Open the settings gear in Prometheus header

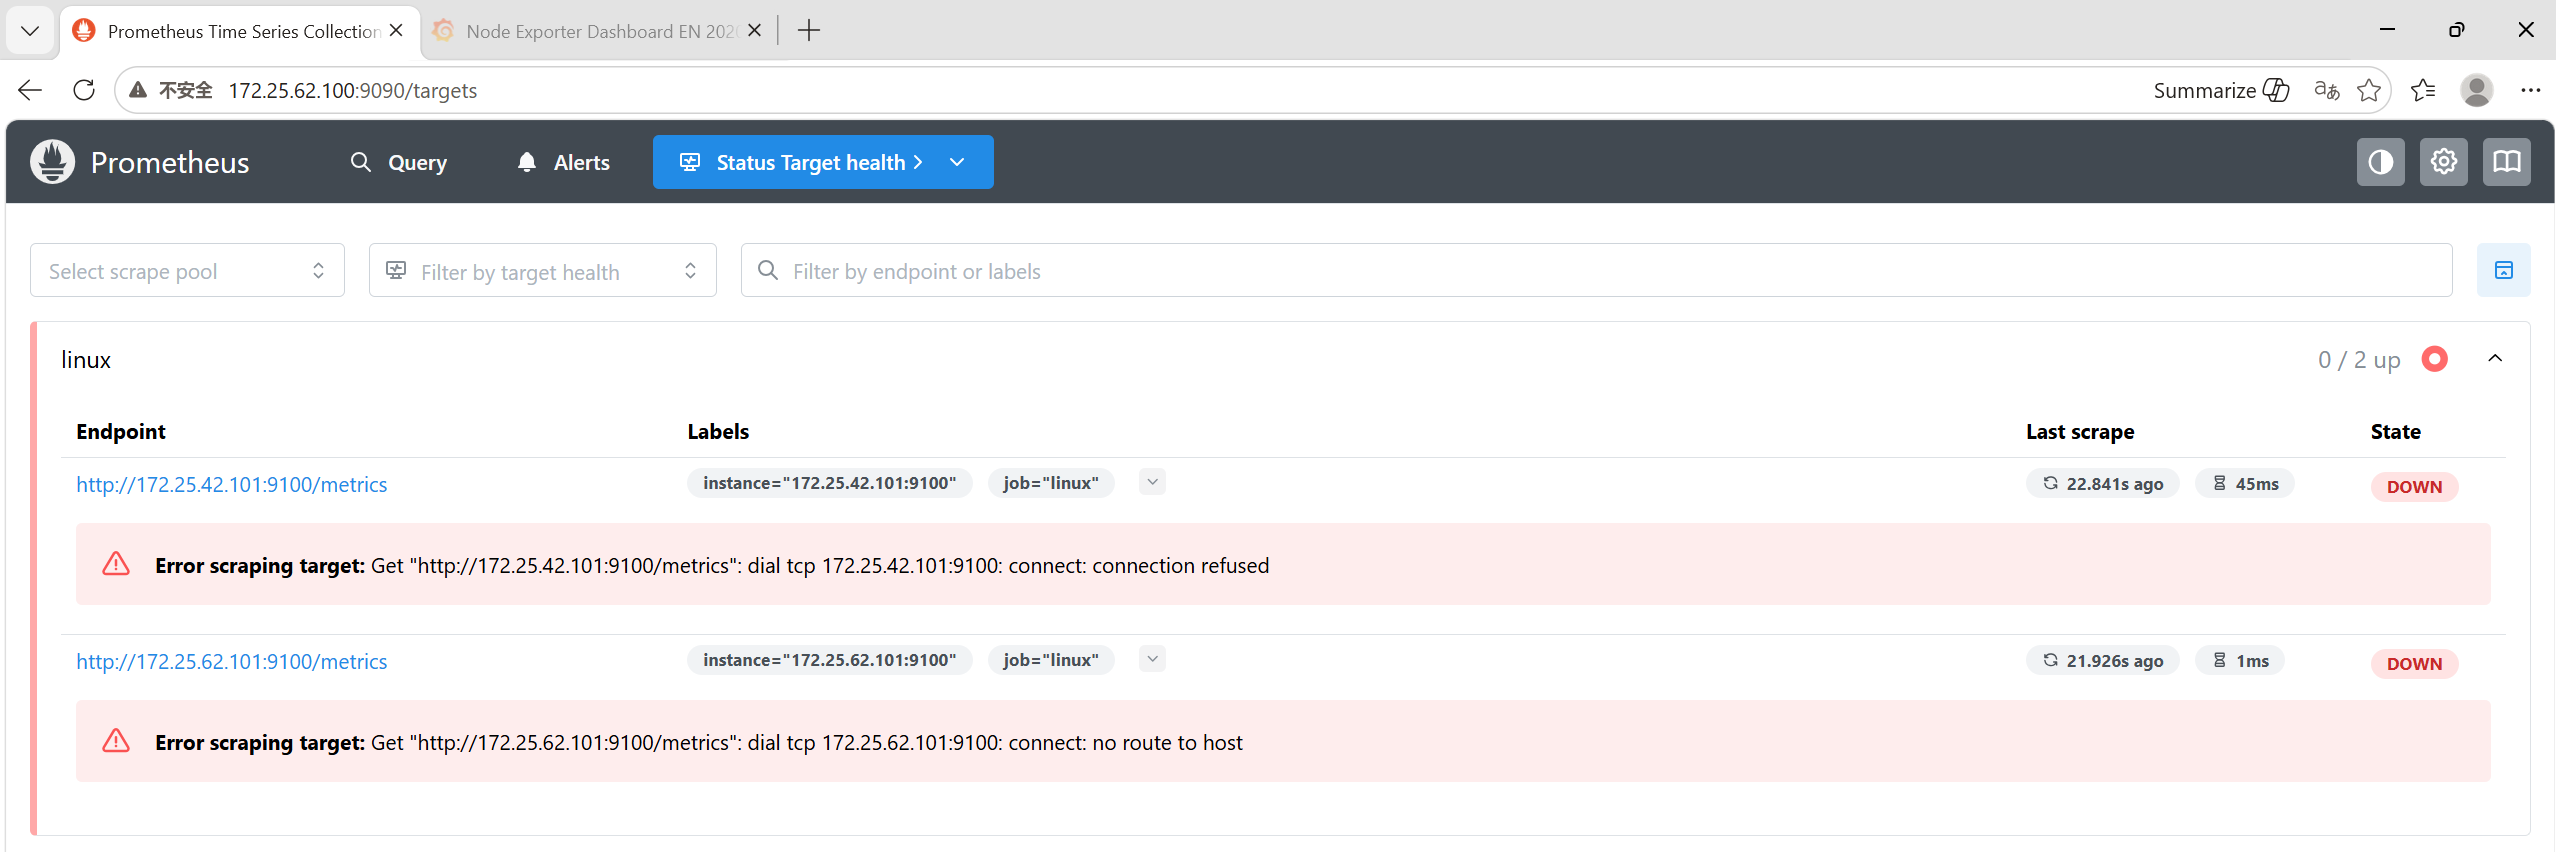[x=2443, y=162]
